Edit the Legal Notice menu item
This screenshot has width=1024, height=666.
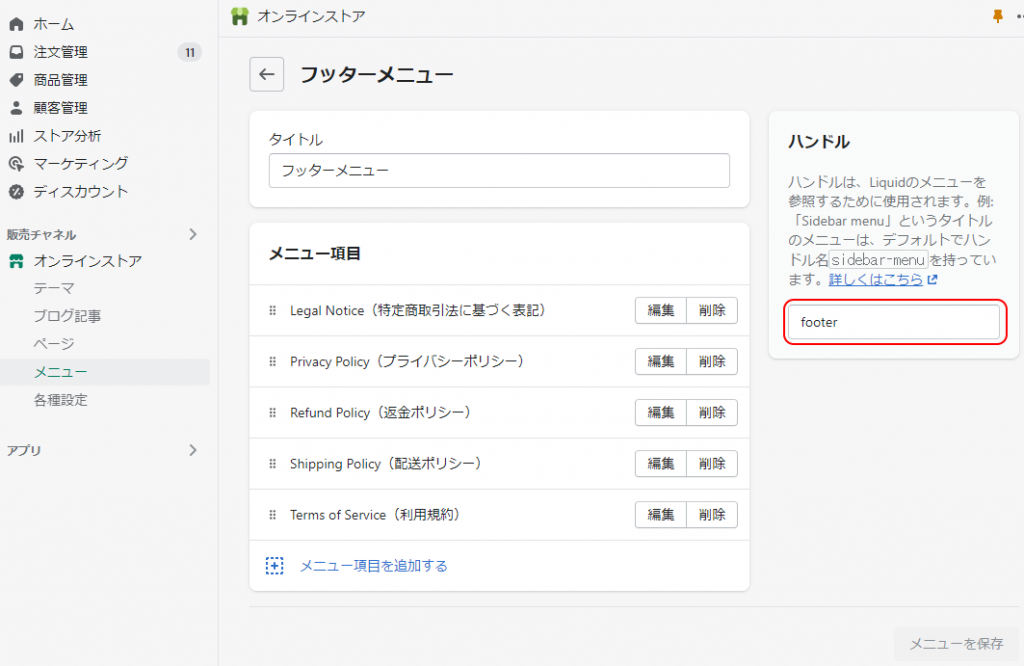[661, 310]
